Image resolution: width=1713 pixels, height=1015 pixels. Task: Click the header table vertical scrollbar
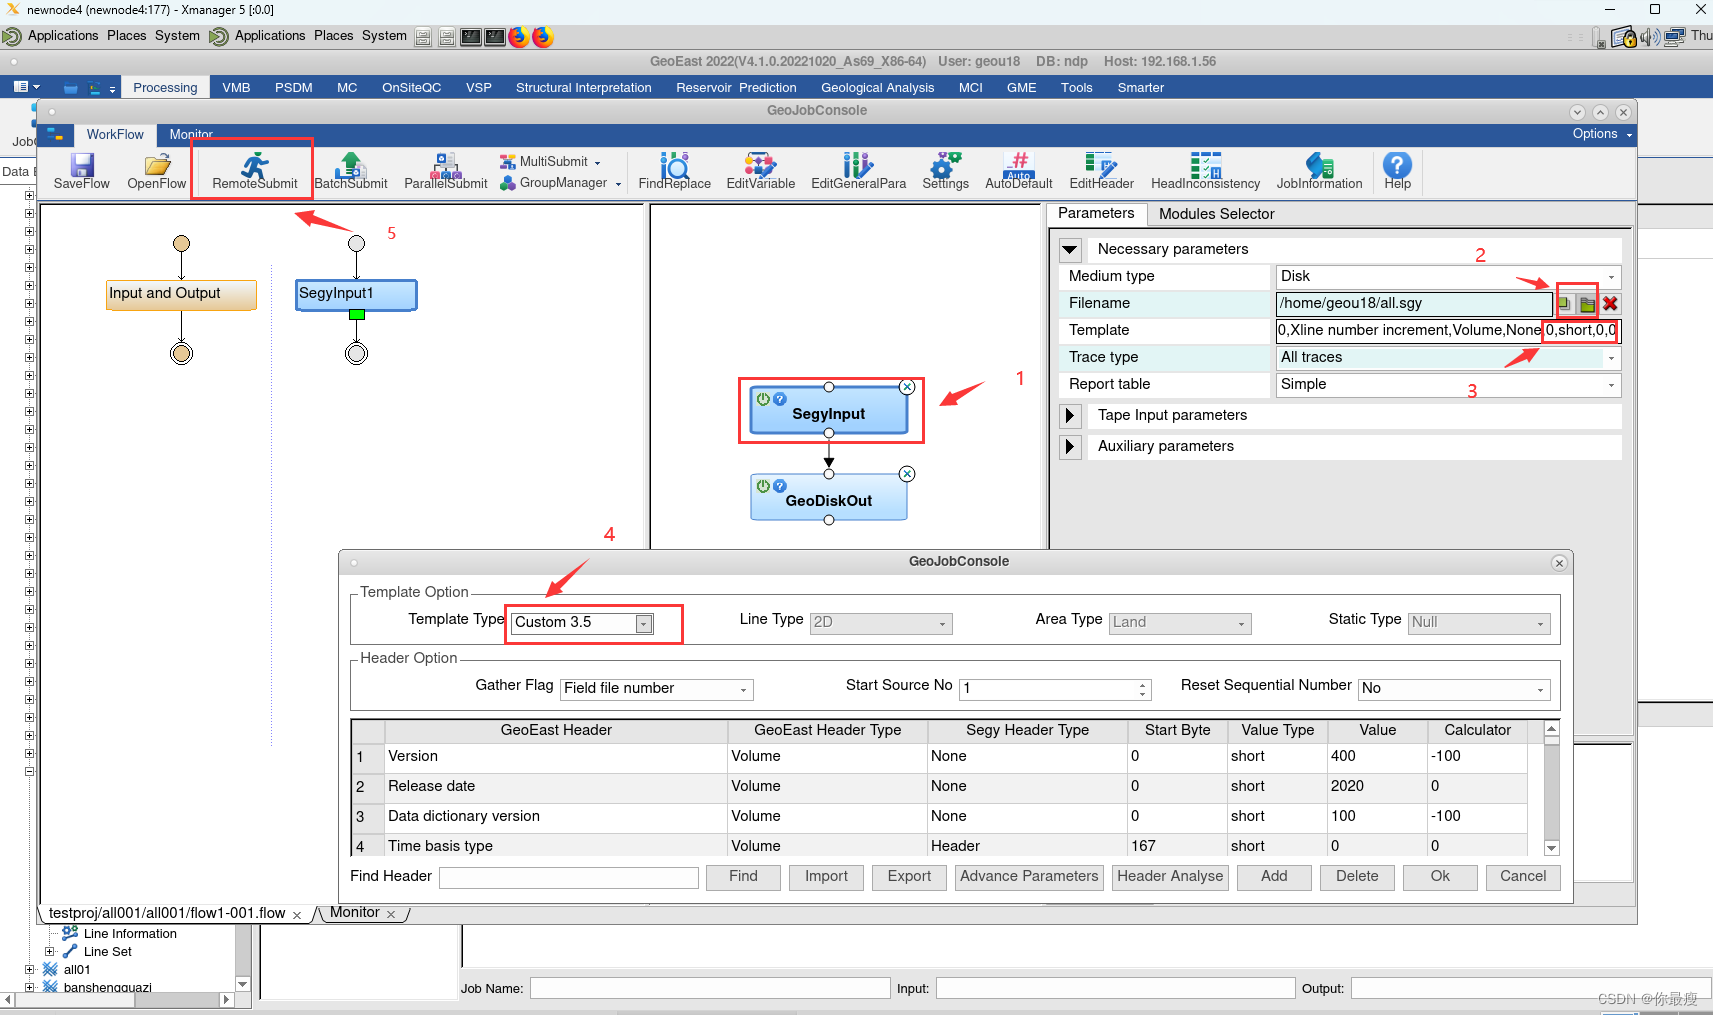[1552, 788]
